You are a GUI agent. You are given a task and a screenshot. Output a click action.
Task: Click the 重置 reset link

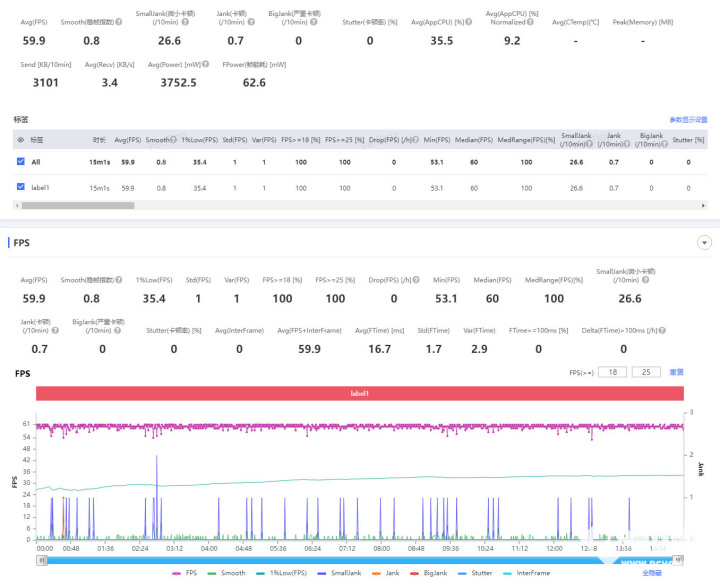coord(677,372)
